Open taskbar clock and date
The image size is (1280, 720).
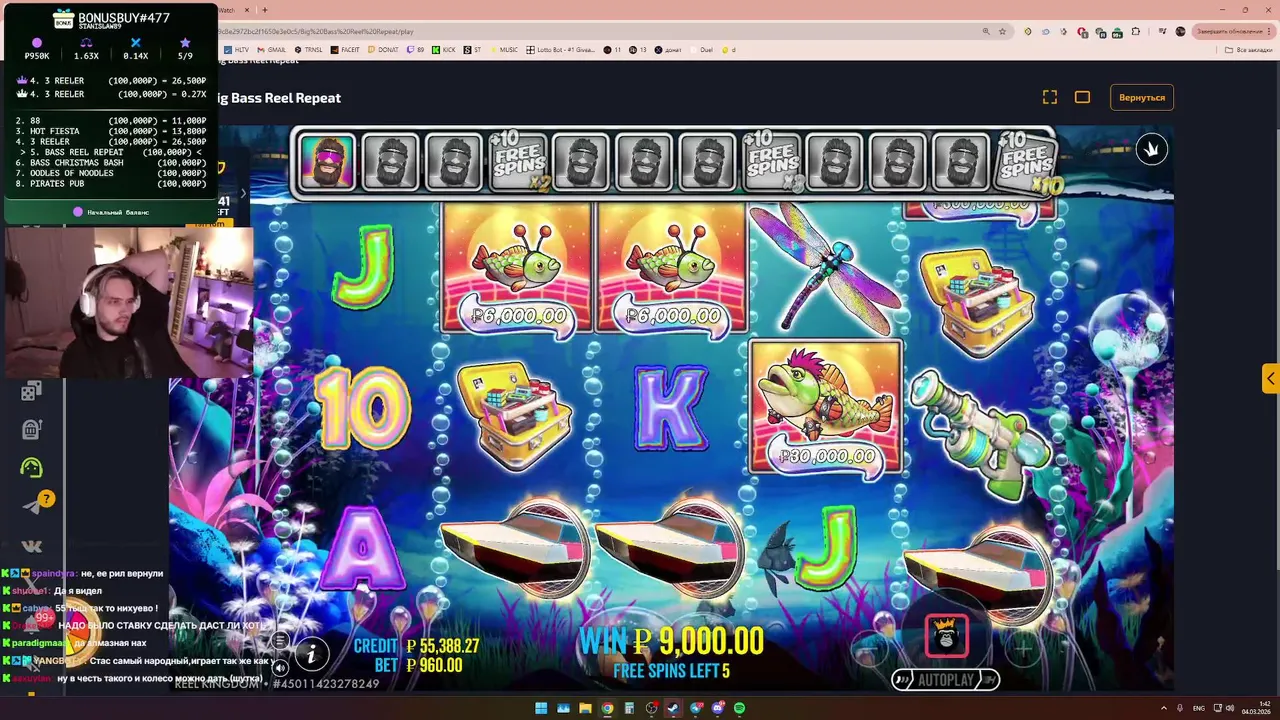point(1258,708)
